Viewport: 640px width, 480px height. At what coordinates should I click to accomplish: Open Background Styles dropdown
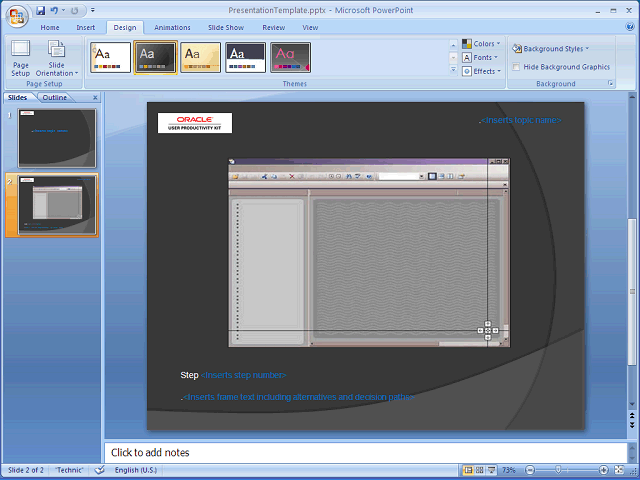click(x=551, y=49)
